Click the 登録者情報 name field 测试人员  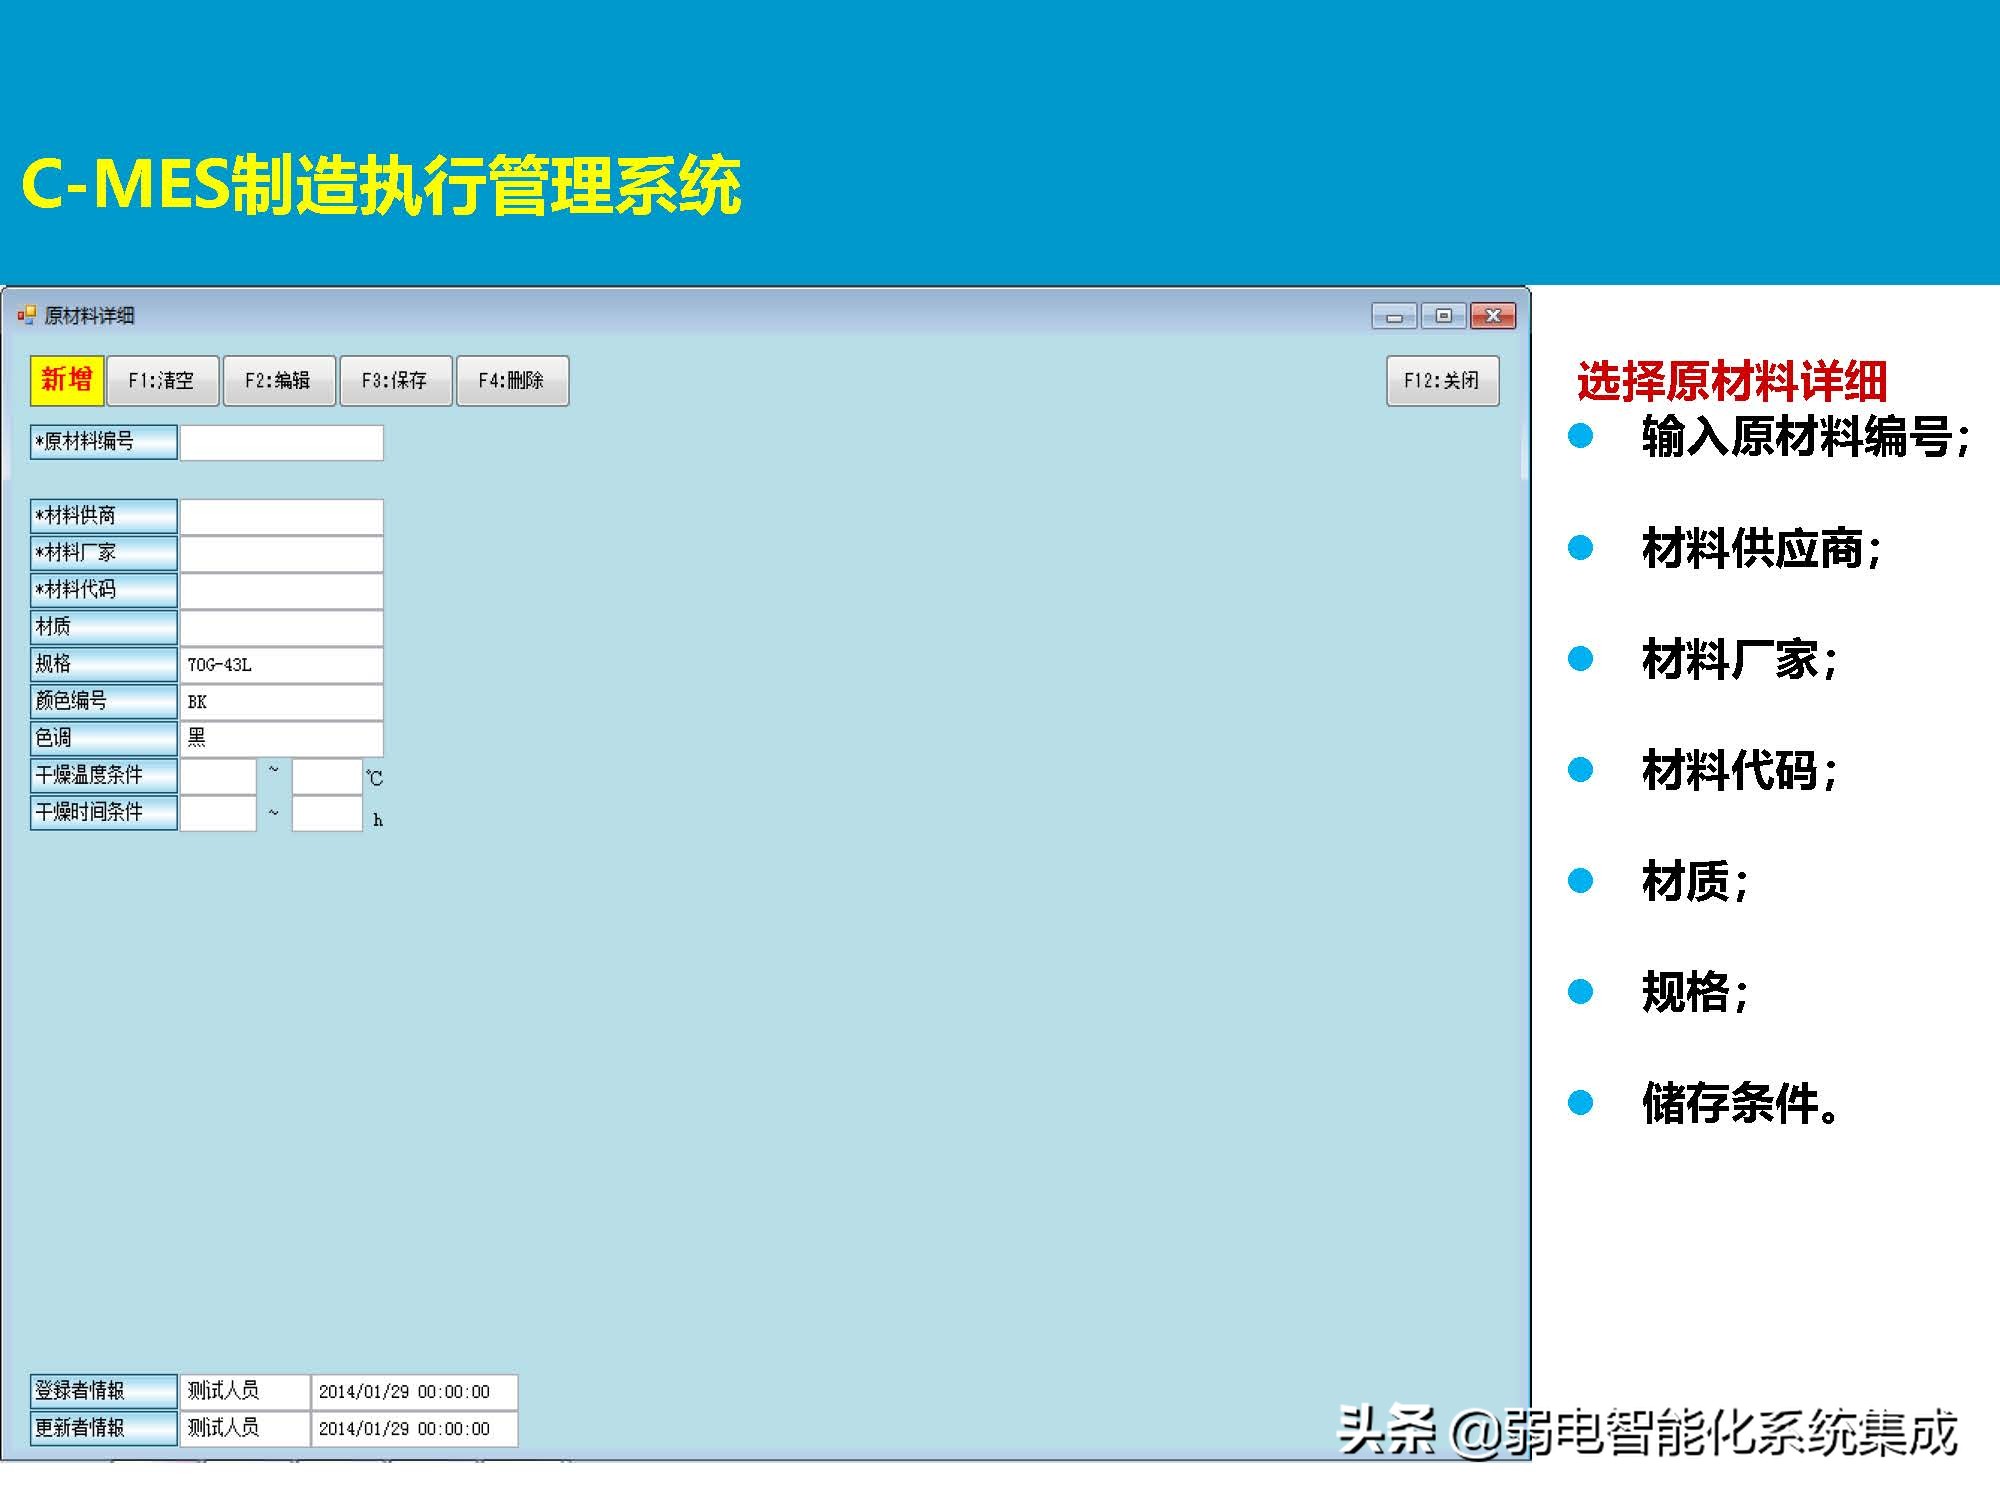click(245, 1391)
